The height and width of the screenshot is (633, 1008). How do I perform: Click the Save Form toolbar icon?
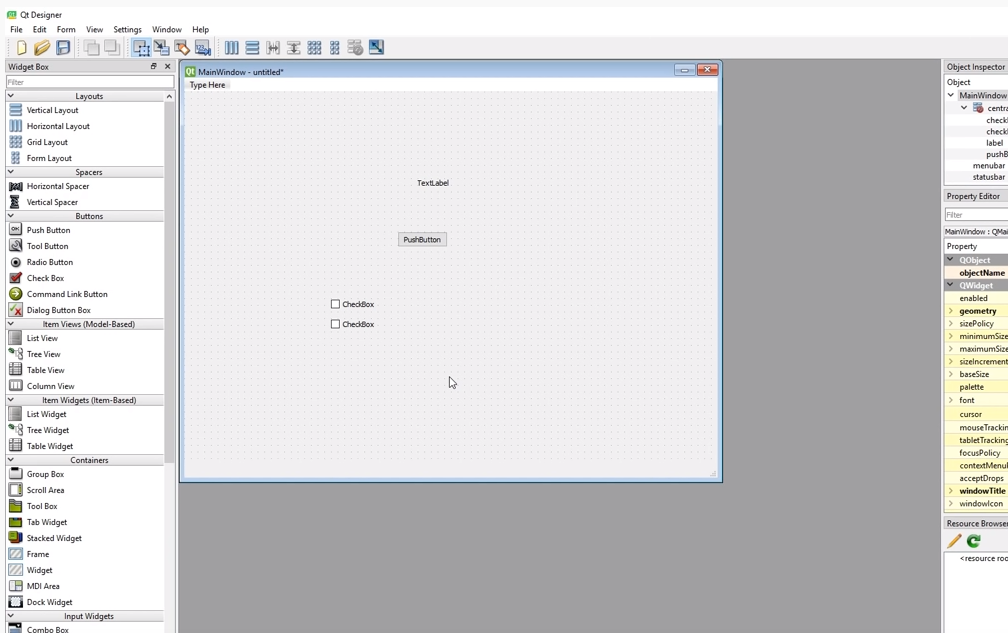pyautogui.click(x=65, y=47)
